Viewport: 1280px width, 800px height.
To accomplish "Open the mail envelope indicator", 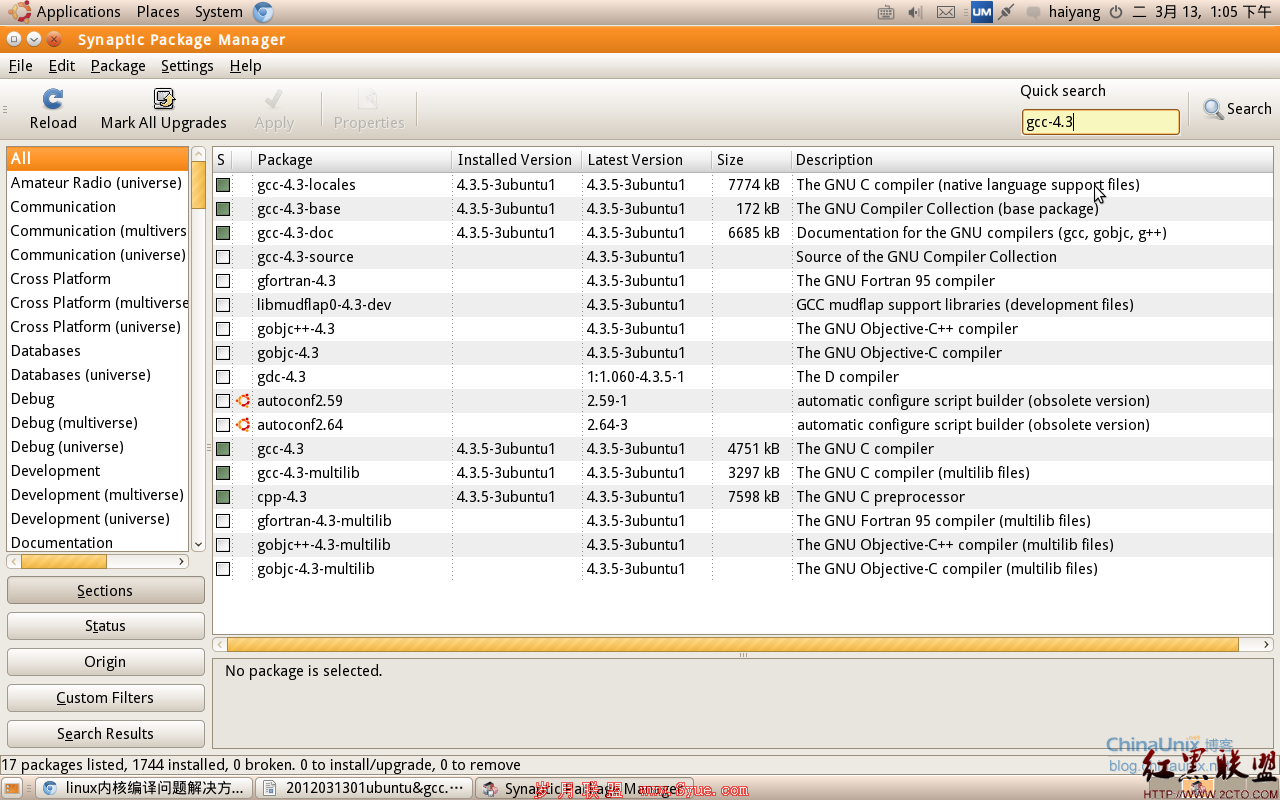I will (946, 12).
